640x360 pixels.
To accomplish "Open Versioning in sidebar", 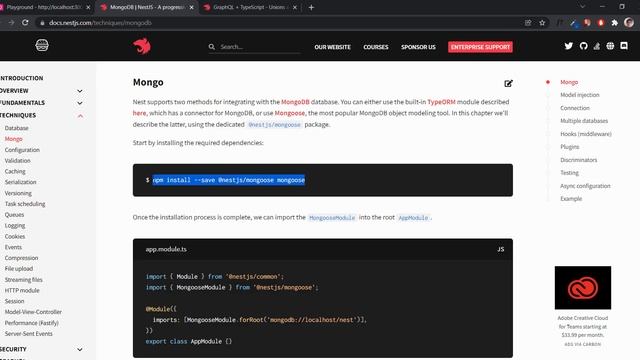I will tap(18, 193).
